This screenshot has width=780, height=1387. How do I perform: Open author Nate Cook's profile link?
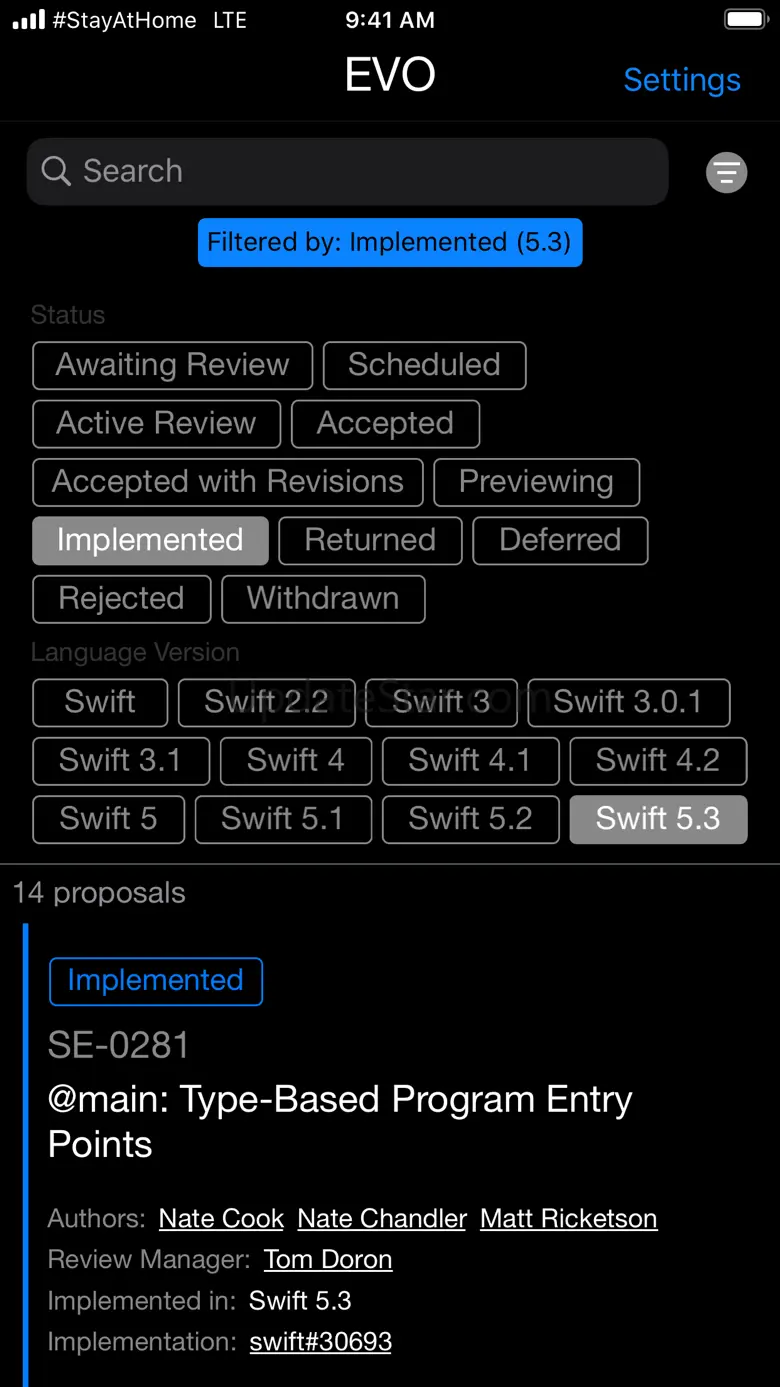221,1219
